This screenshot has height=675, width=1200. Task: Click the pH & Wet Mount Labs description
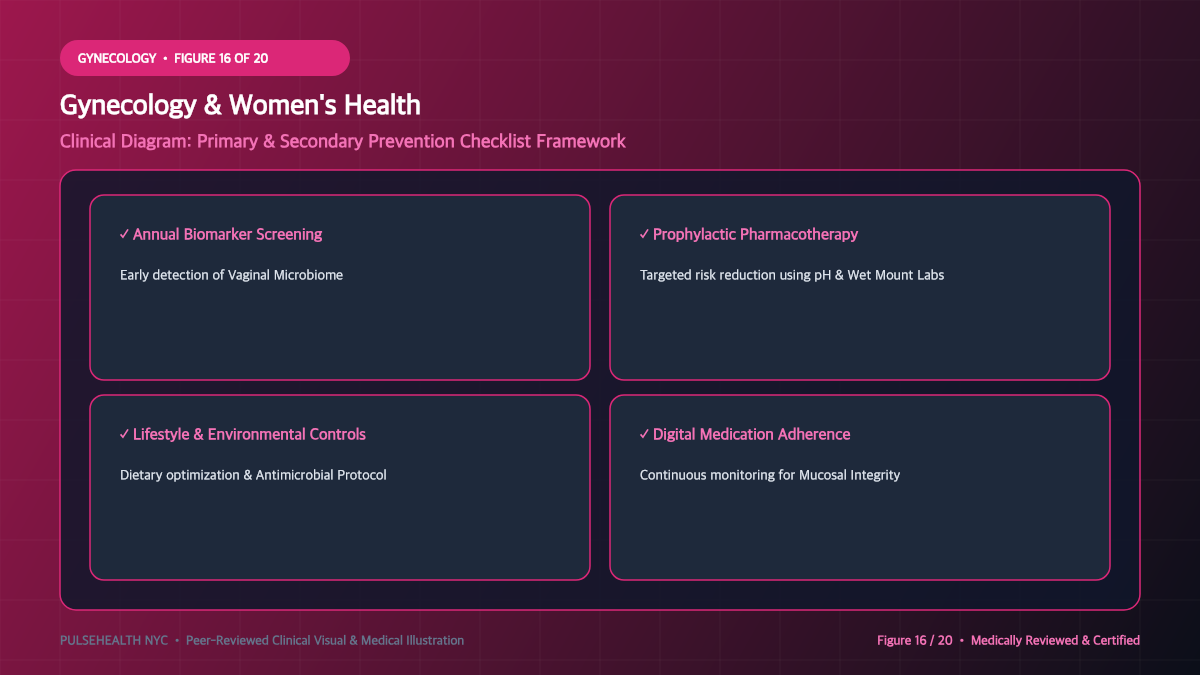(792, 275)
